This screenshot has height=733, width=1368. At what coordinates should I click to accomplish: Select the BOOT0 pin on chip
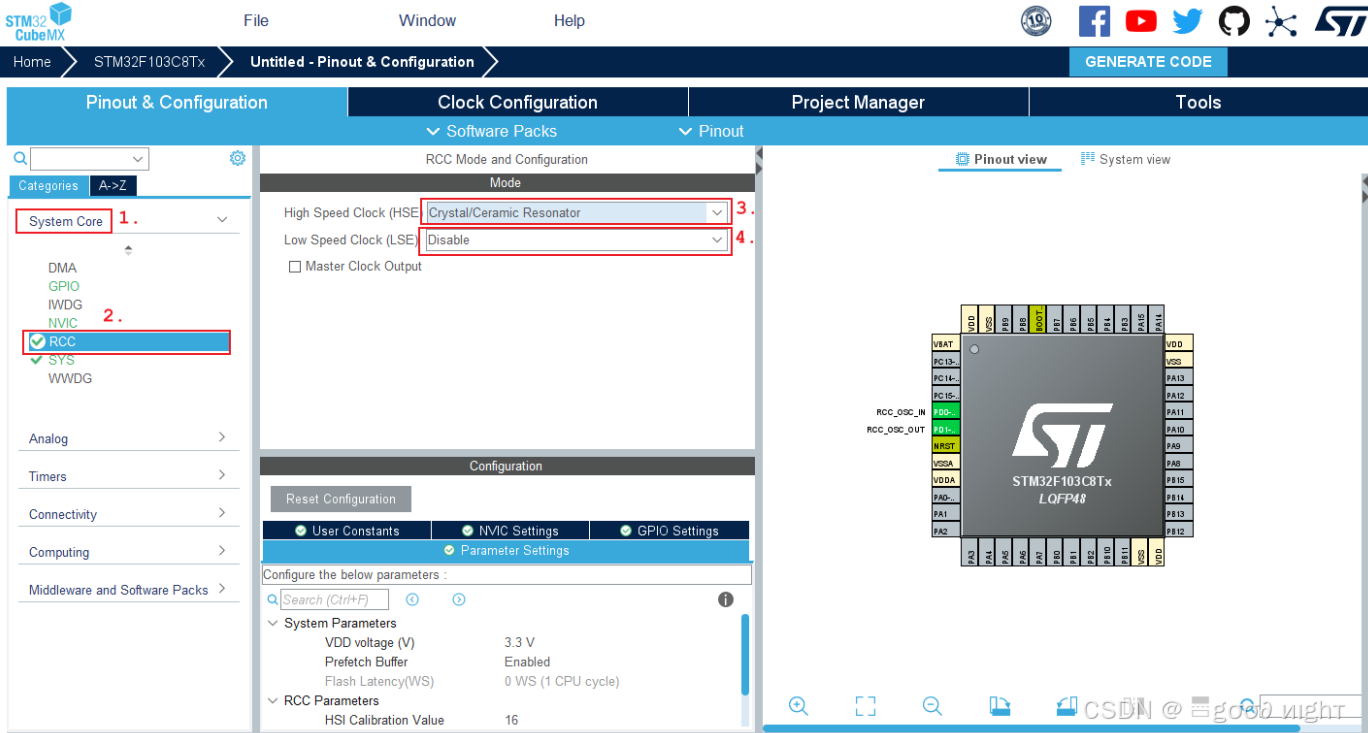pyautogui.click(x=1040, y=319)
